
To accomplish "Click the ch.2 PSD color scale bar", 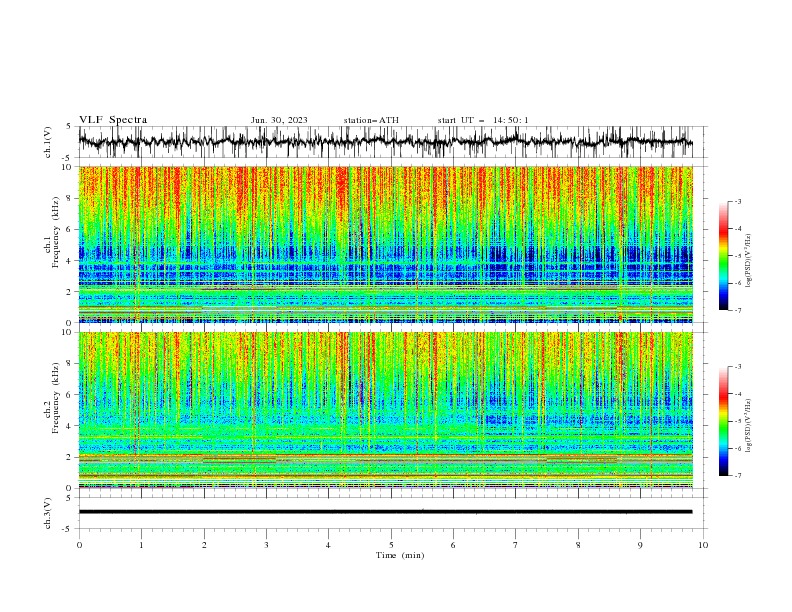I will click(x=723, y=421).
